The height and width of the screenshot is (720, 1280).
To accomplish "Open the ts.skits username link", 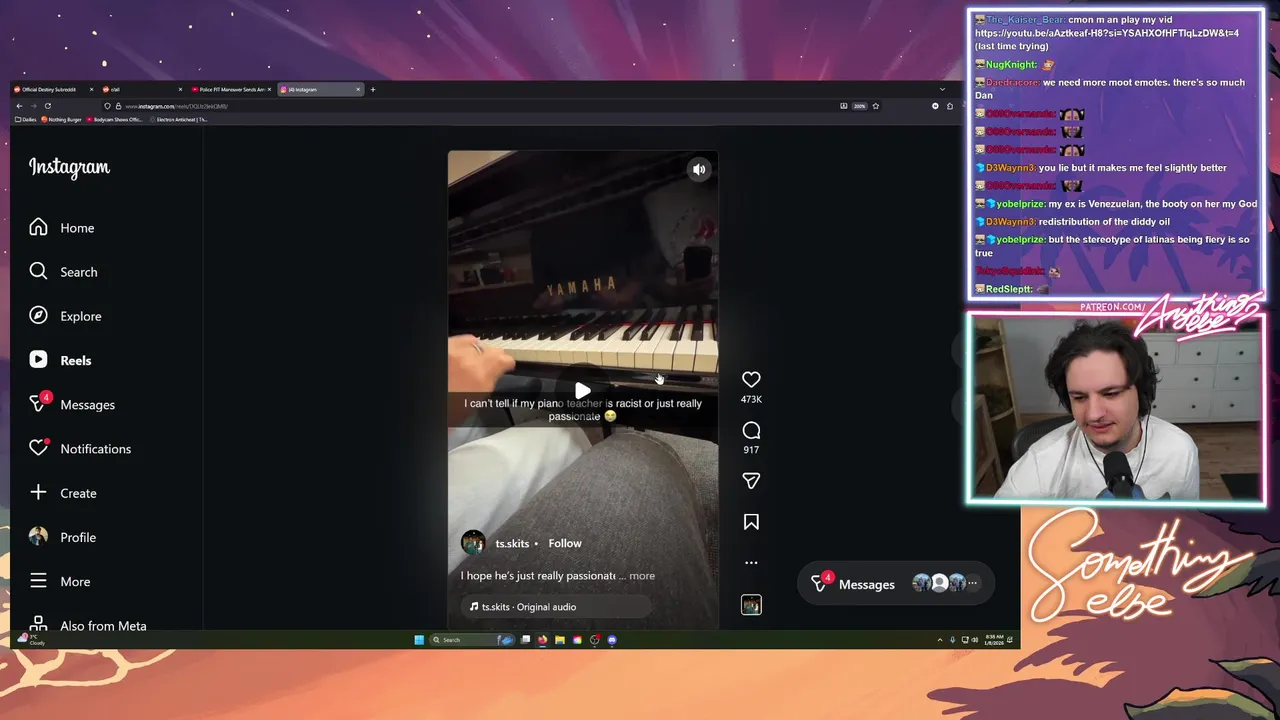I will tap(512, 543).
